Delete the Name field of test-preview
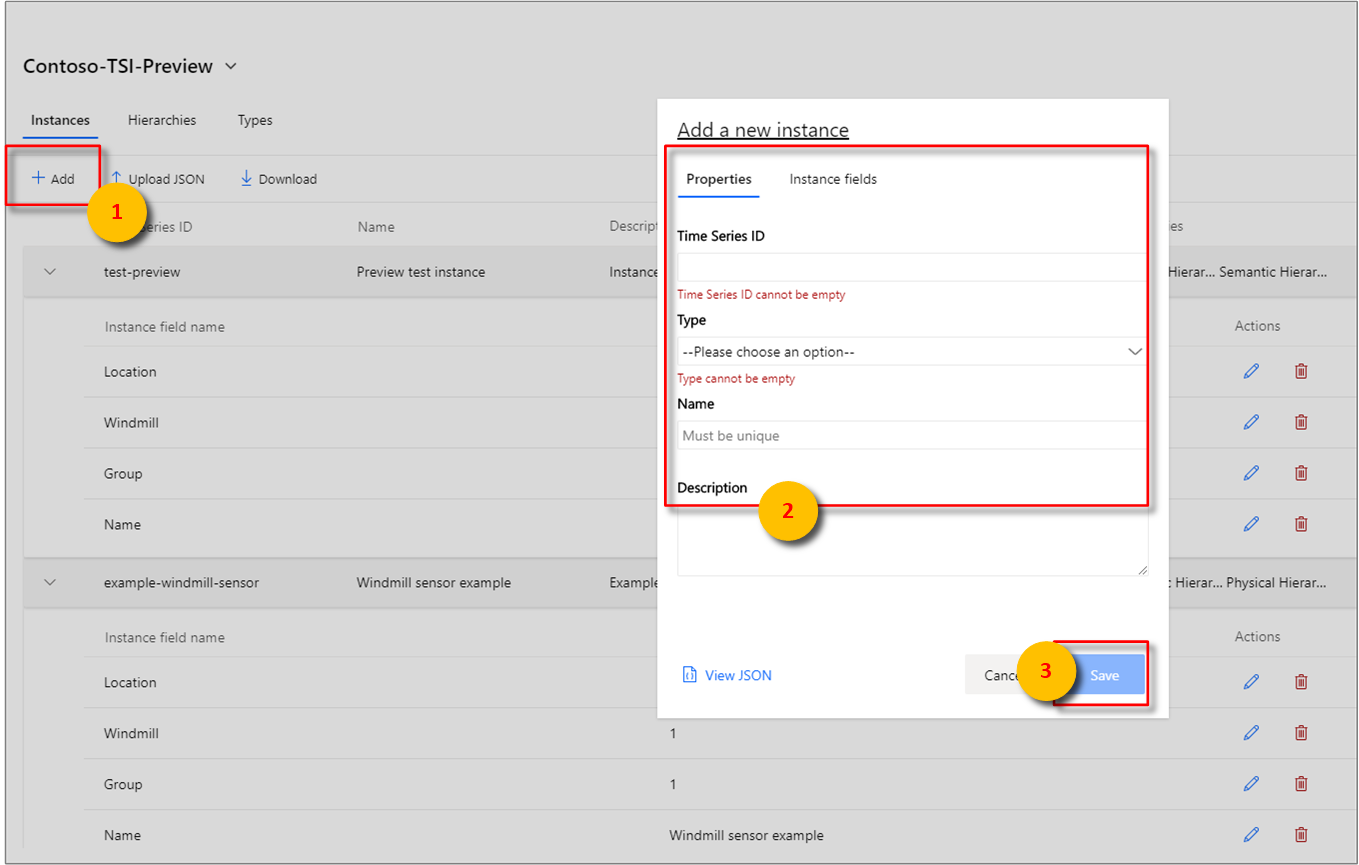1359x865 pixels. [x=1300, y=523]
